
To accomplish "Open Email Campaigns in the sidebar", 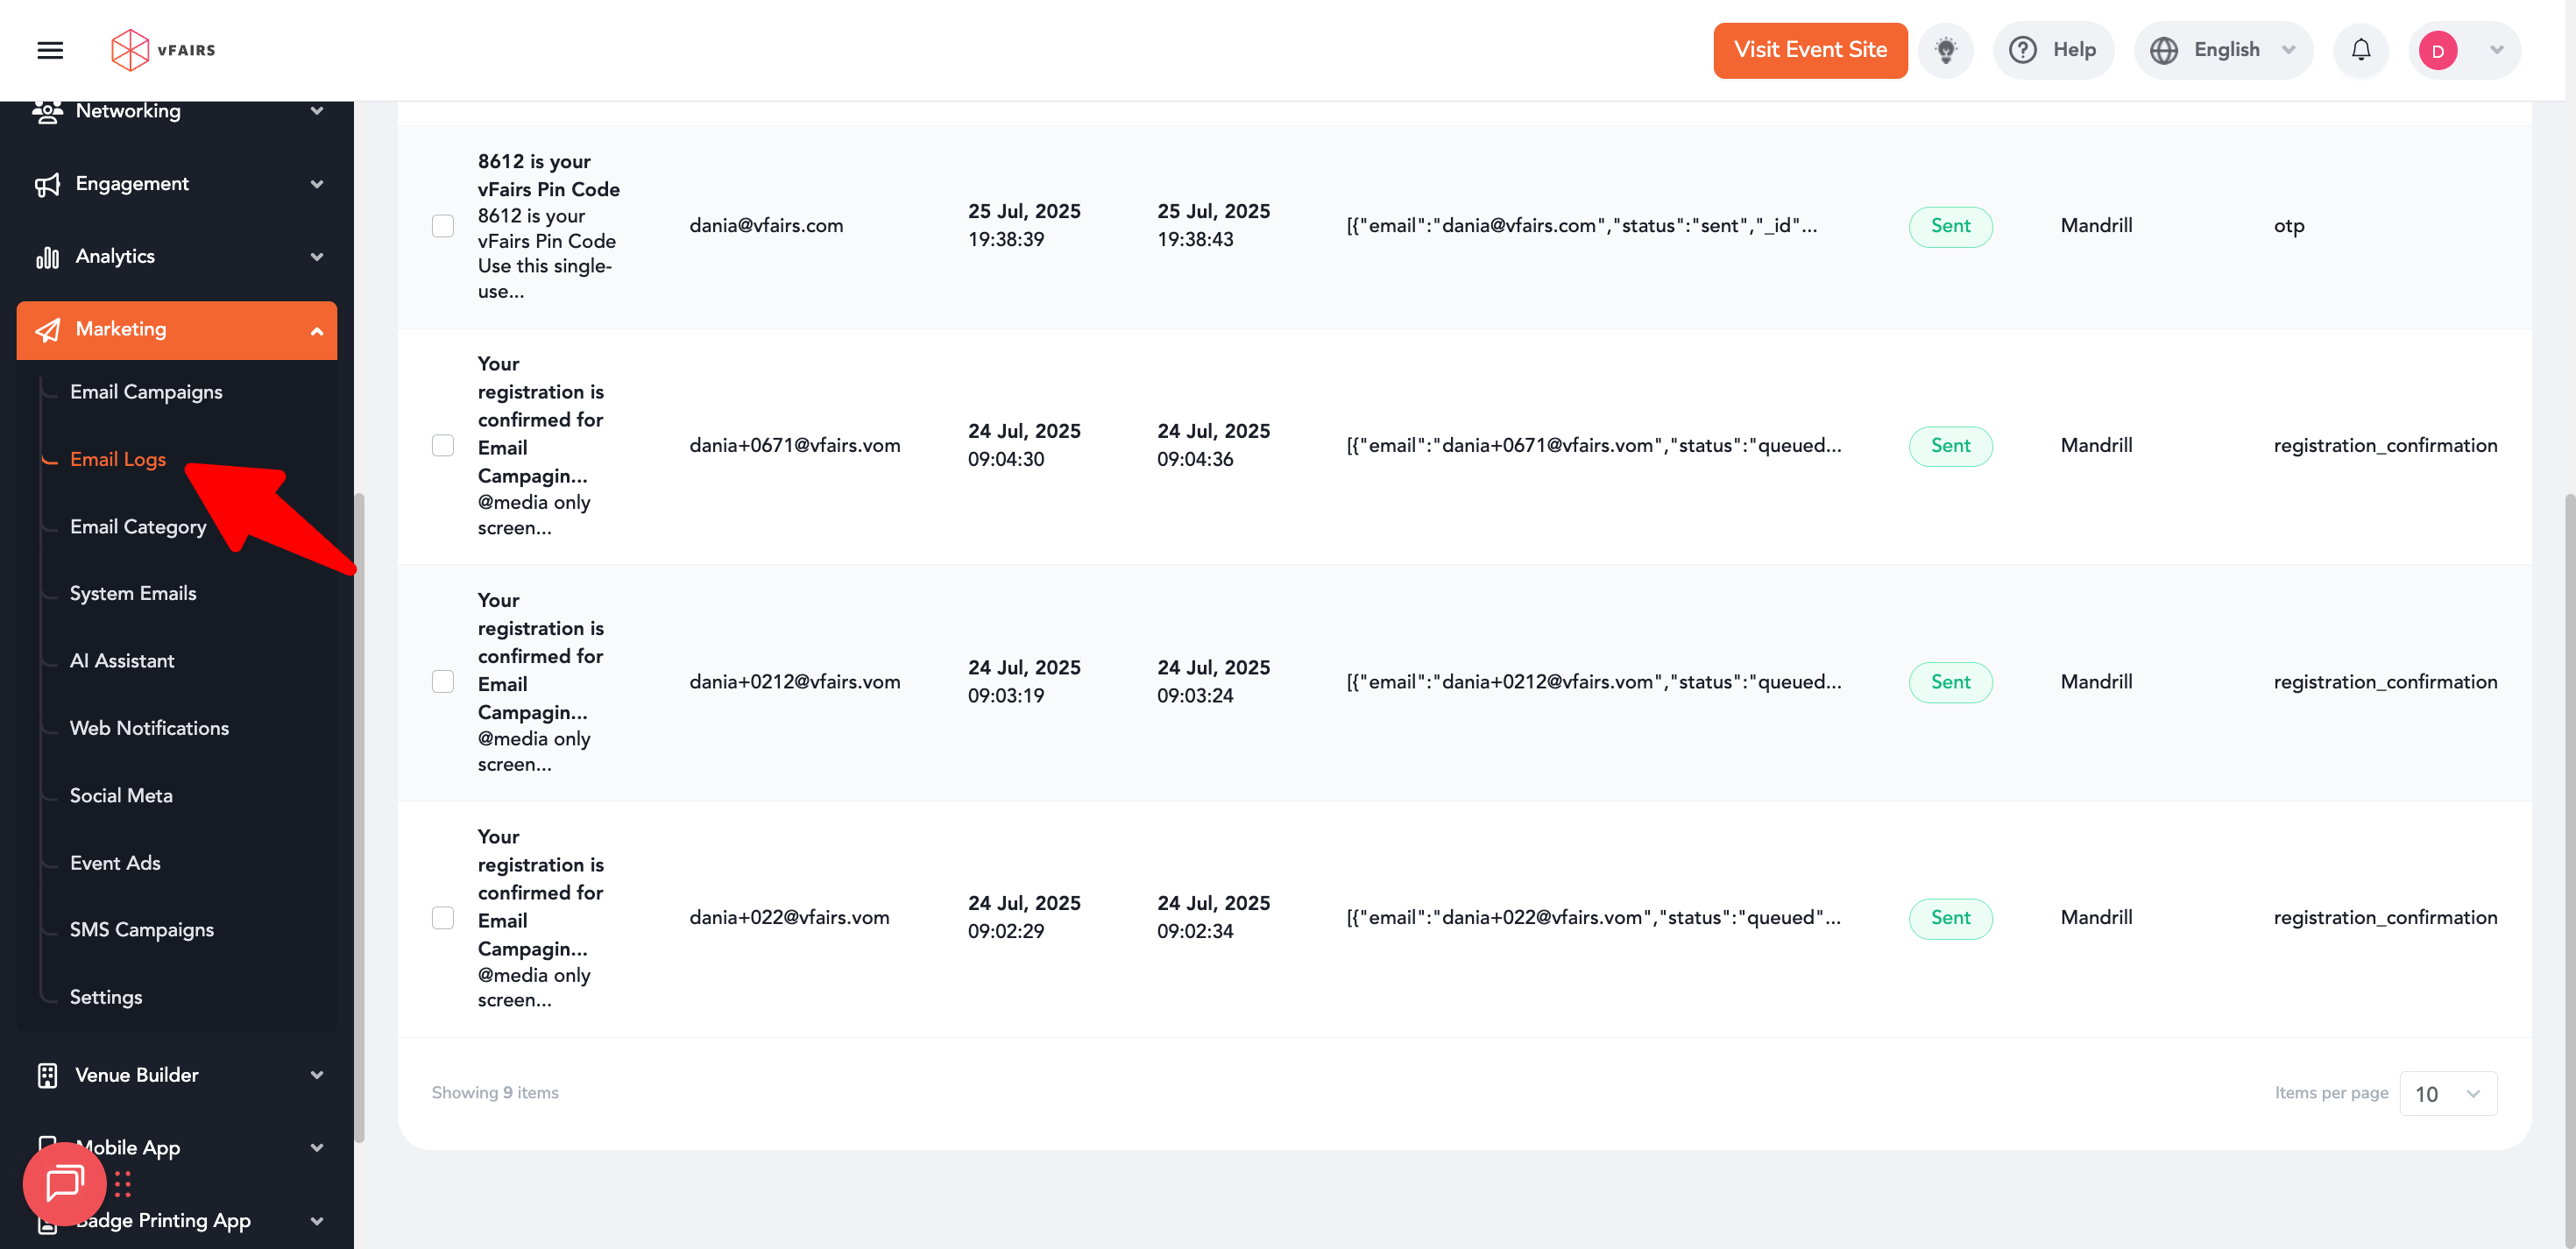I will click(146, 392).
